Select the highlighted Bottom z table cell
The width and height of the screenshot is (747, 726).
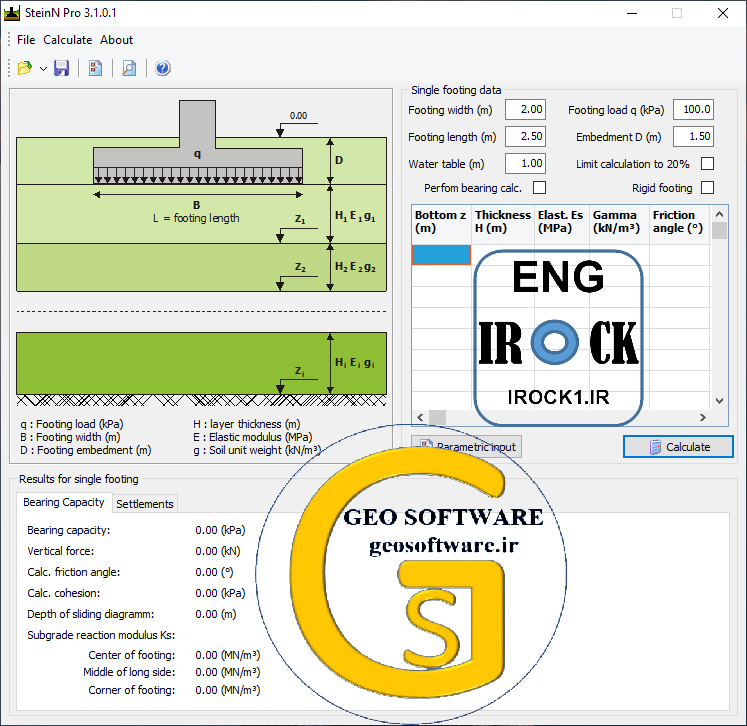click(x=441, y=255)
